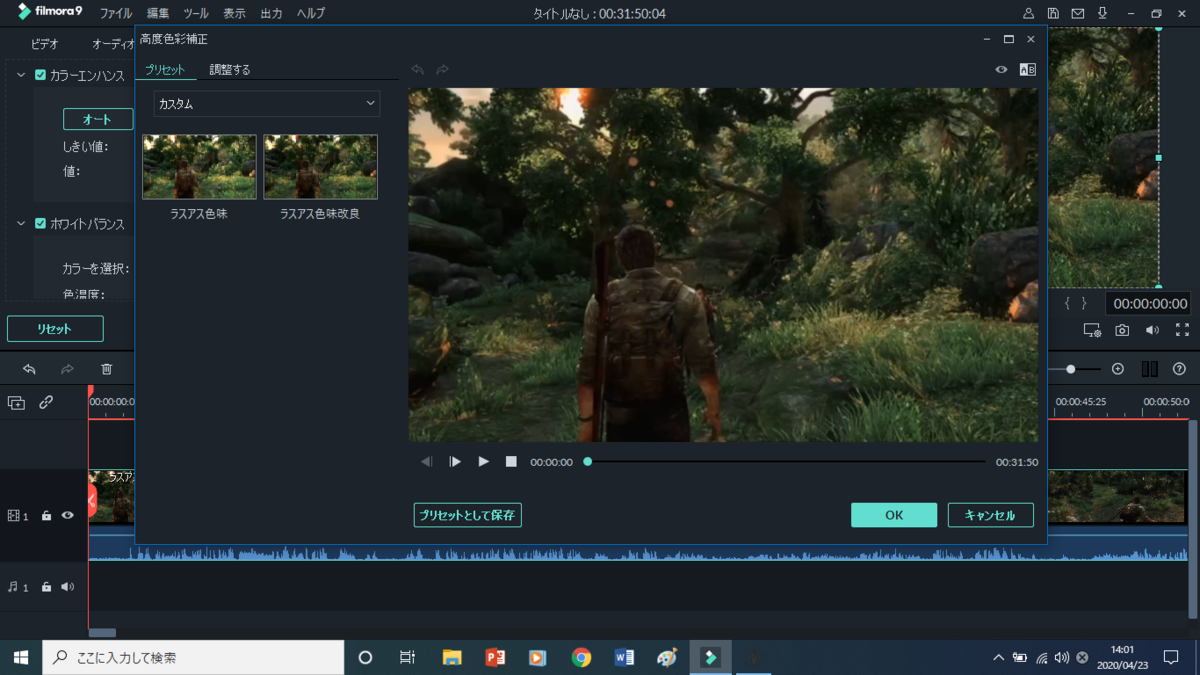
Task: Click the リセット button
Action: tap(55, 329)
